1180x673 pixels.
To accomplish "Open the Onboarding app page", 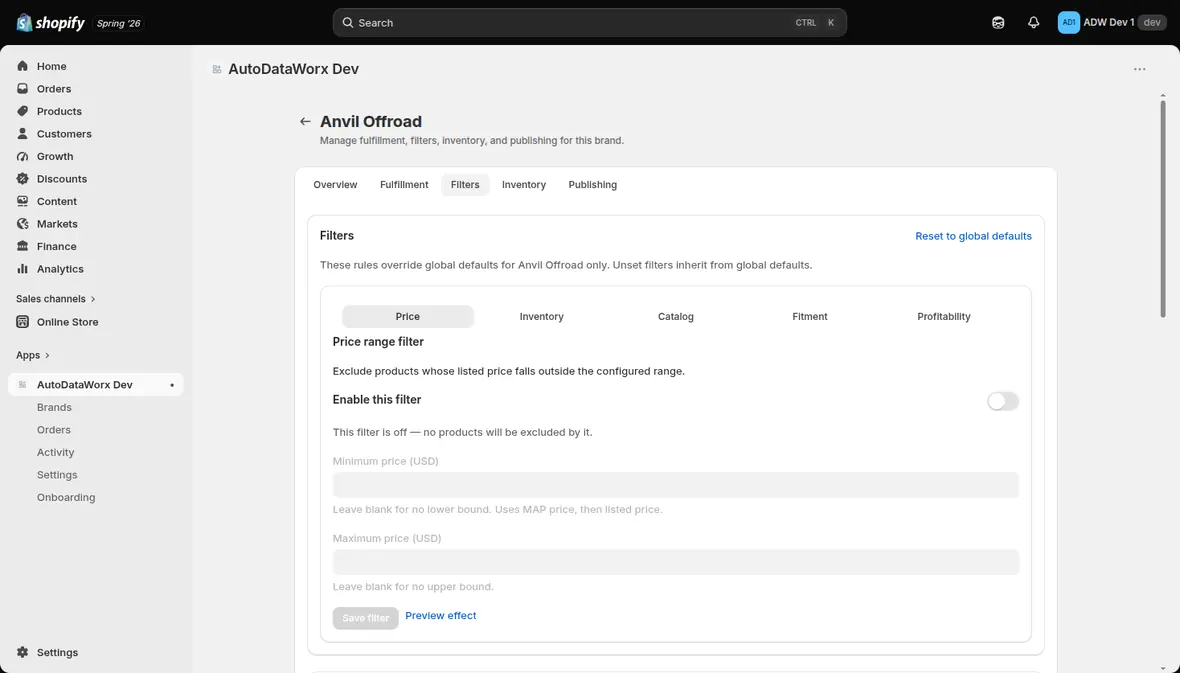I will coord(66,498).
